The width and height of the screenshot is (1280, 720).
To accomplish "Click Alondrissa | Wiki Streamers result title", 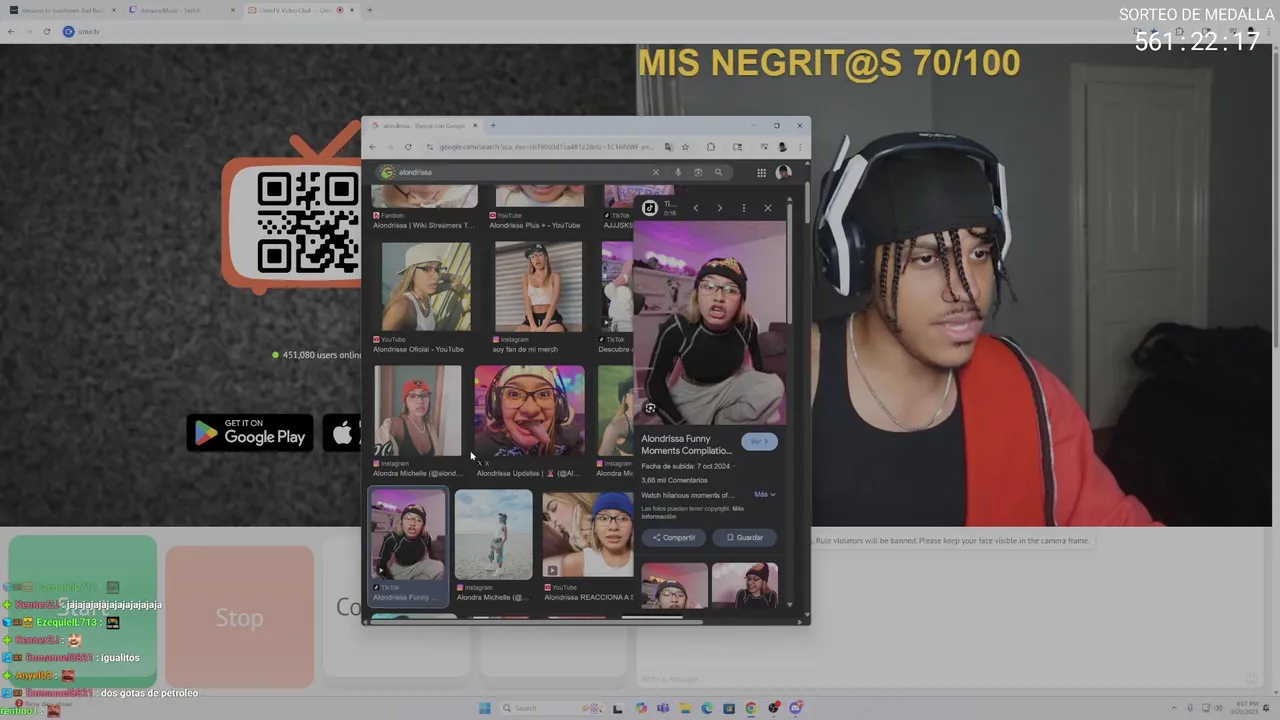I will click(423, 225).
